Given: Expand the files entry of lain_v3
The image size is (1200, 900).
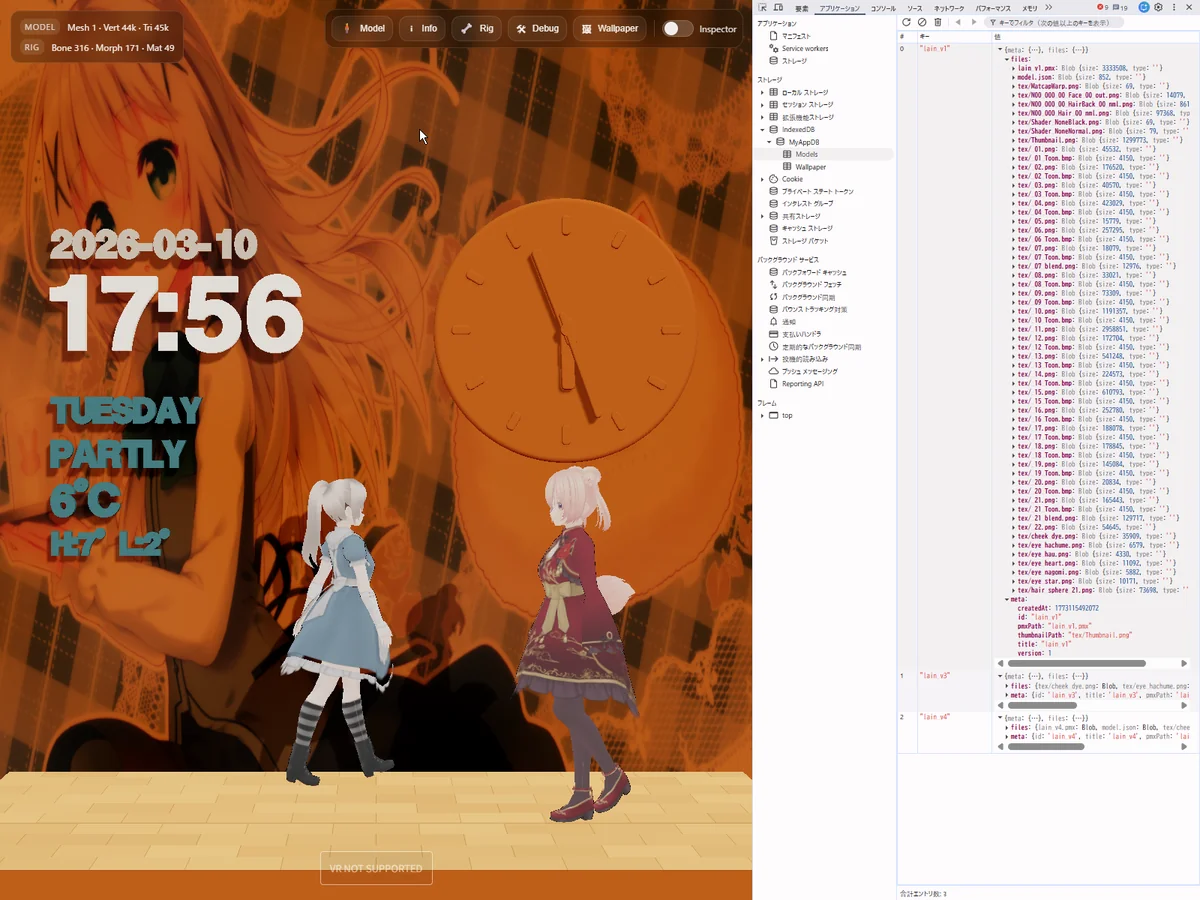Looking at the screenshot, I should [x=1007, y=686].
